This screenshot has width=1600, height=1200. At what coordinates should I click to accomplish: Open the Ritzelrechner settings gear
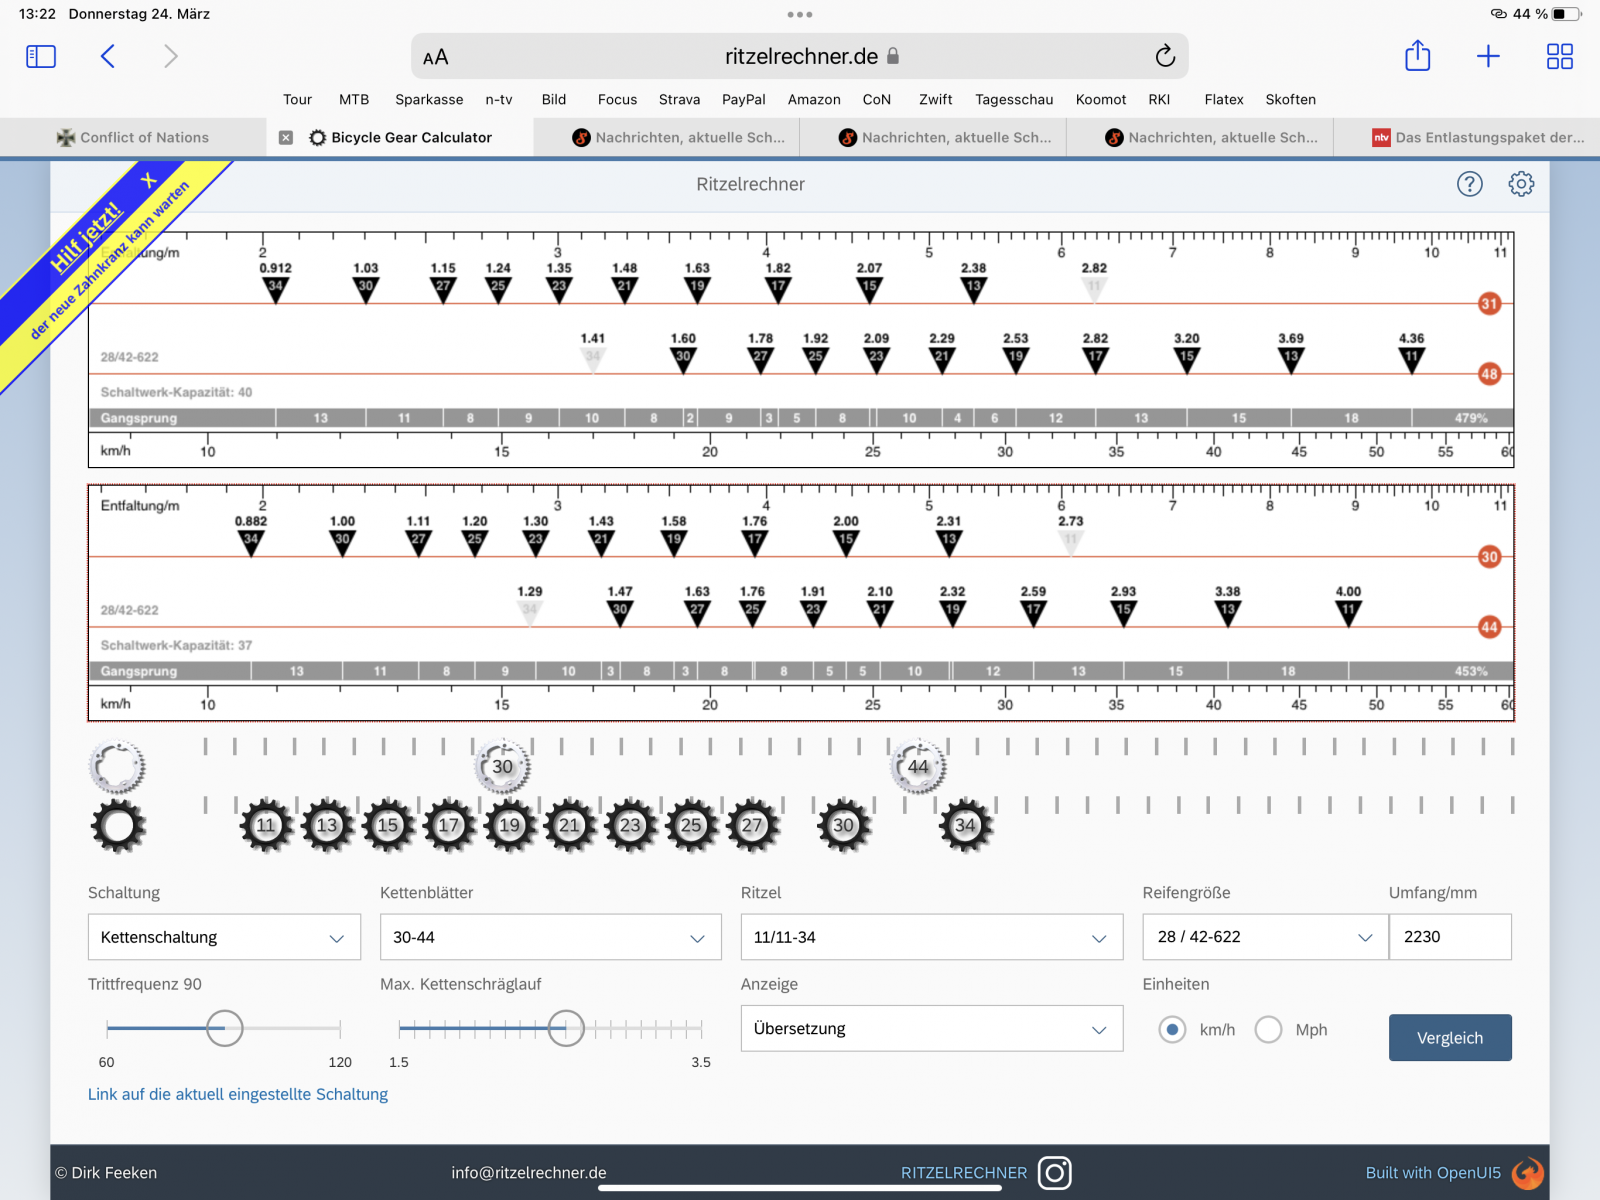click(x=1521, y=184)
